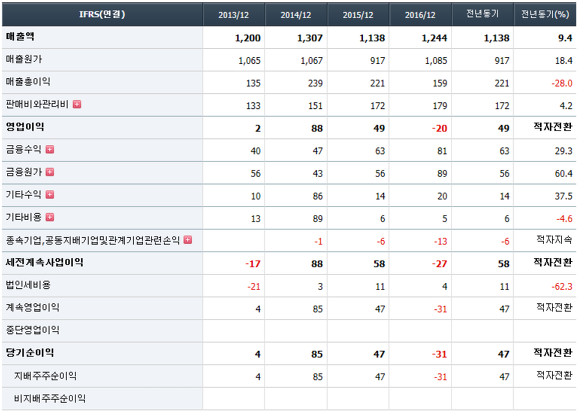
Task: Click the 전년동기 column header
Action: click(482, 14)
